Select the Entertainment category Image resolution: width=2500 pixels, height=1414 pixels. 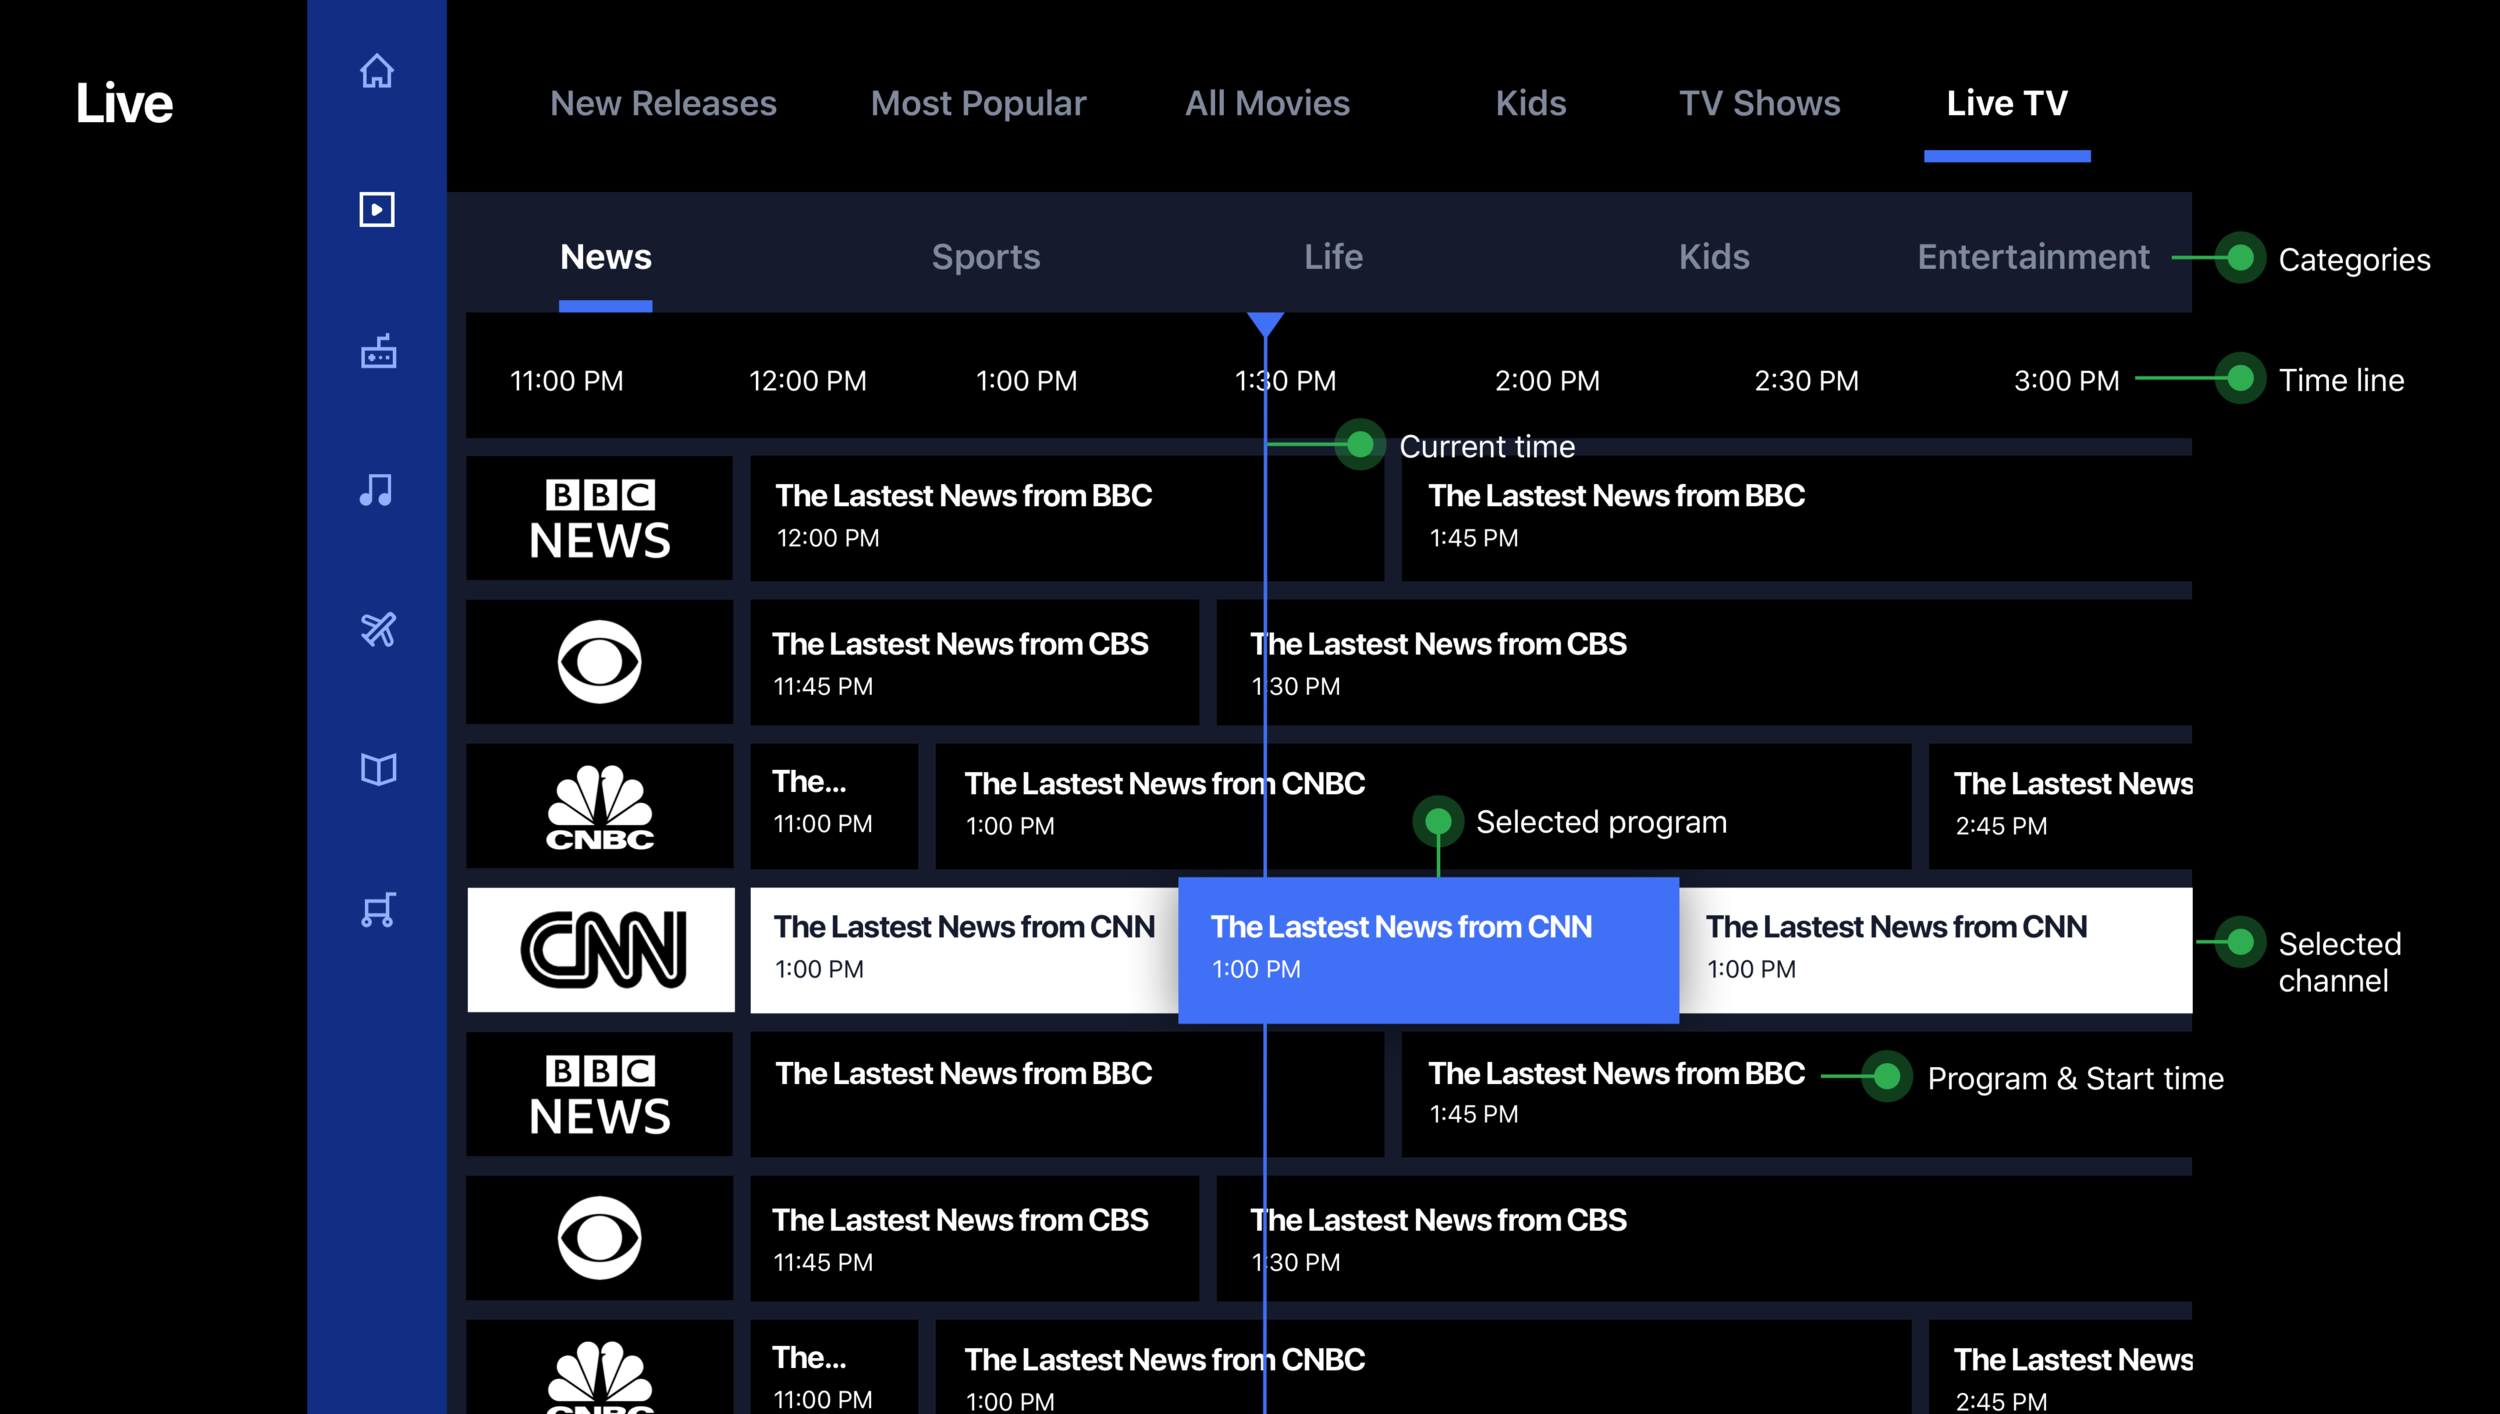pyautogui.click(x=2032, y=257)
